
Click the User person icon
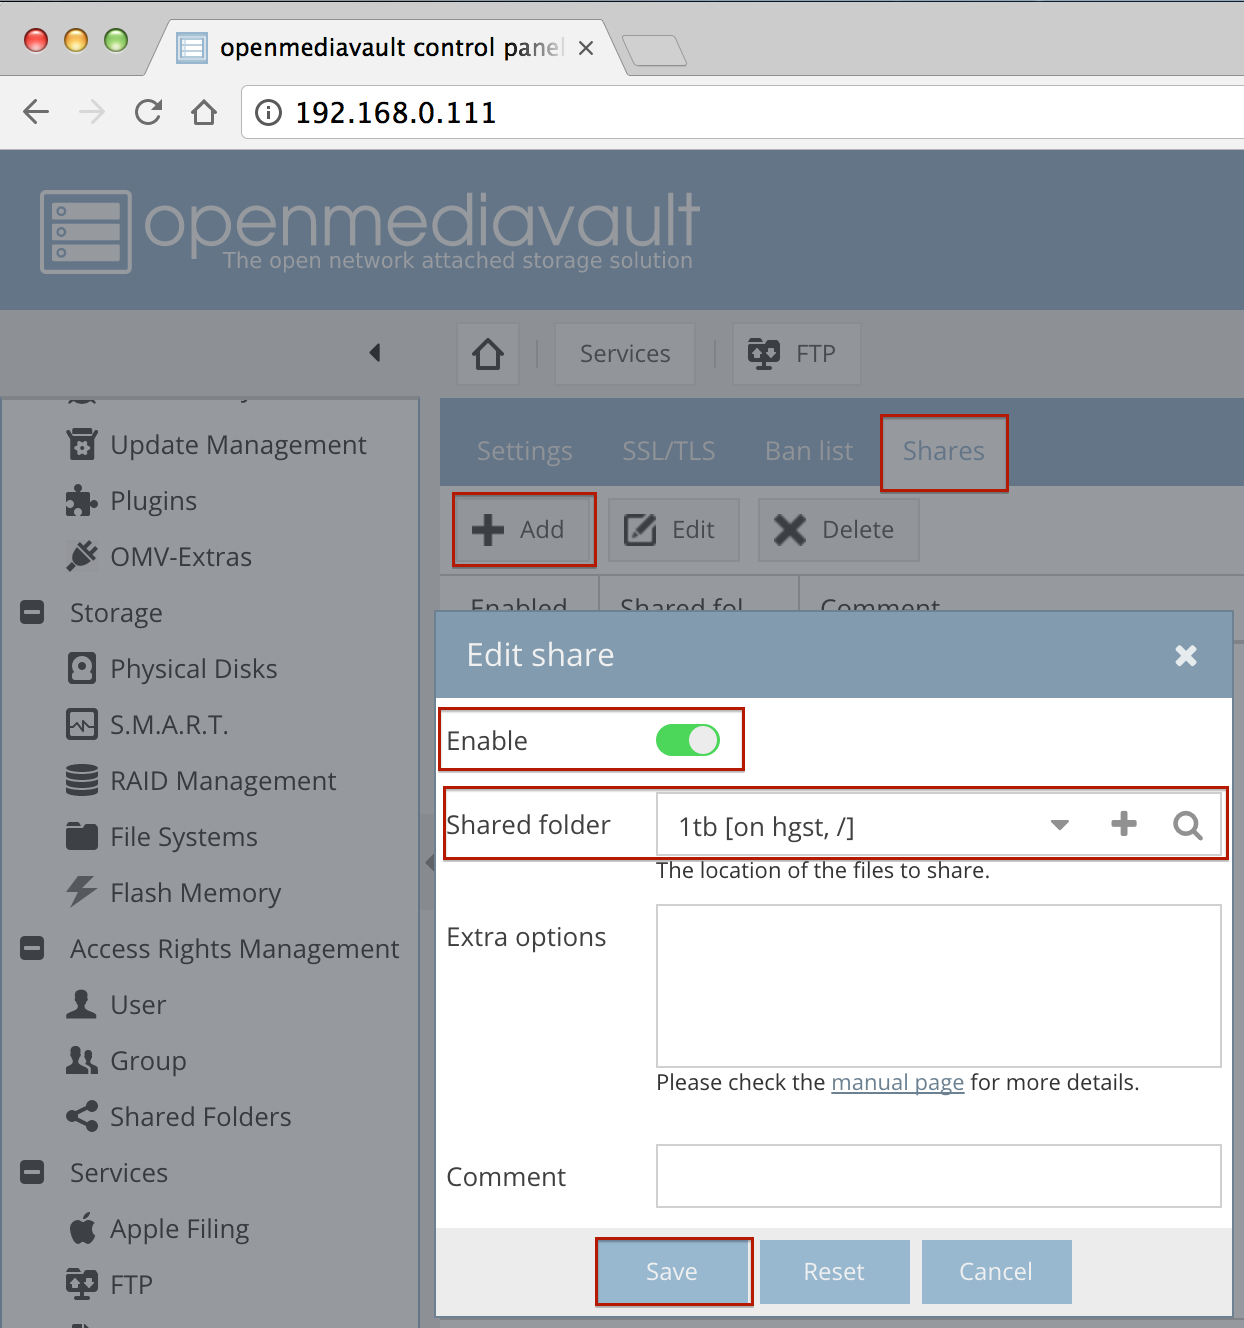[82, 1004]
